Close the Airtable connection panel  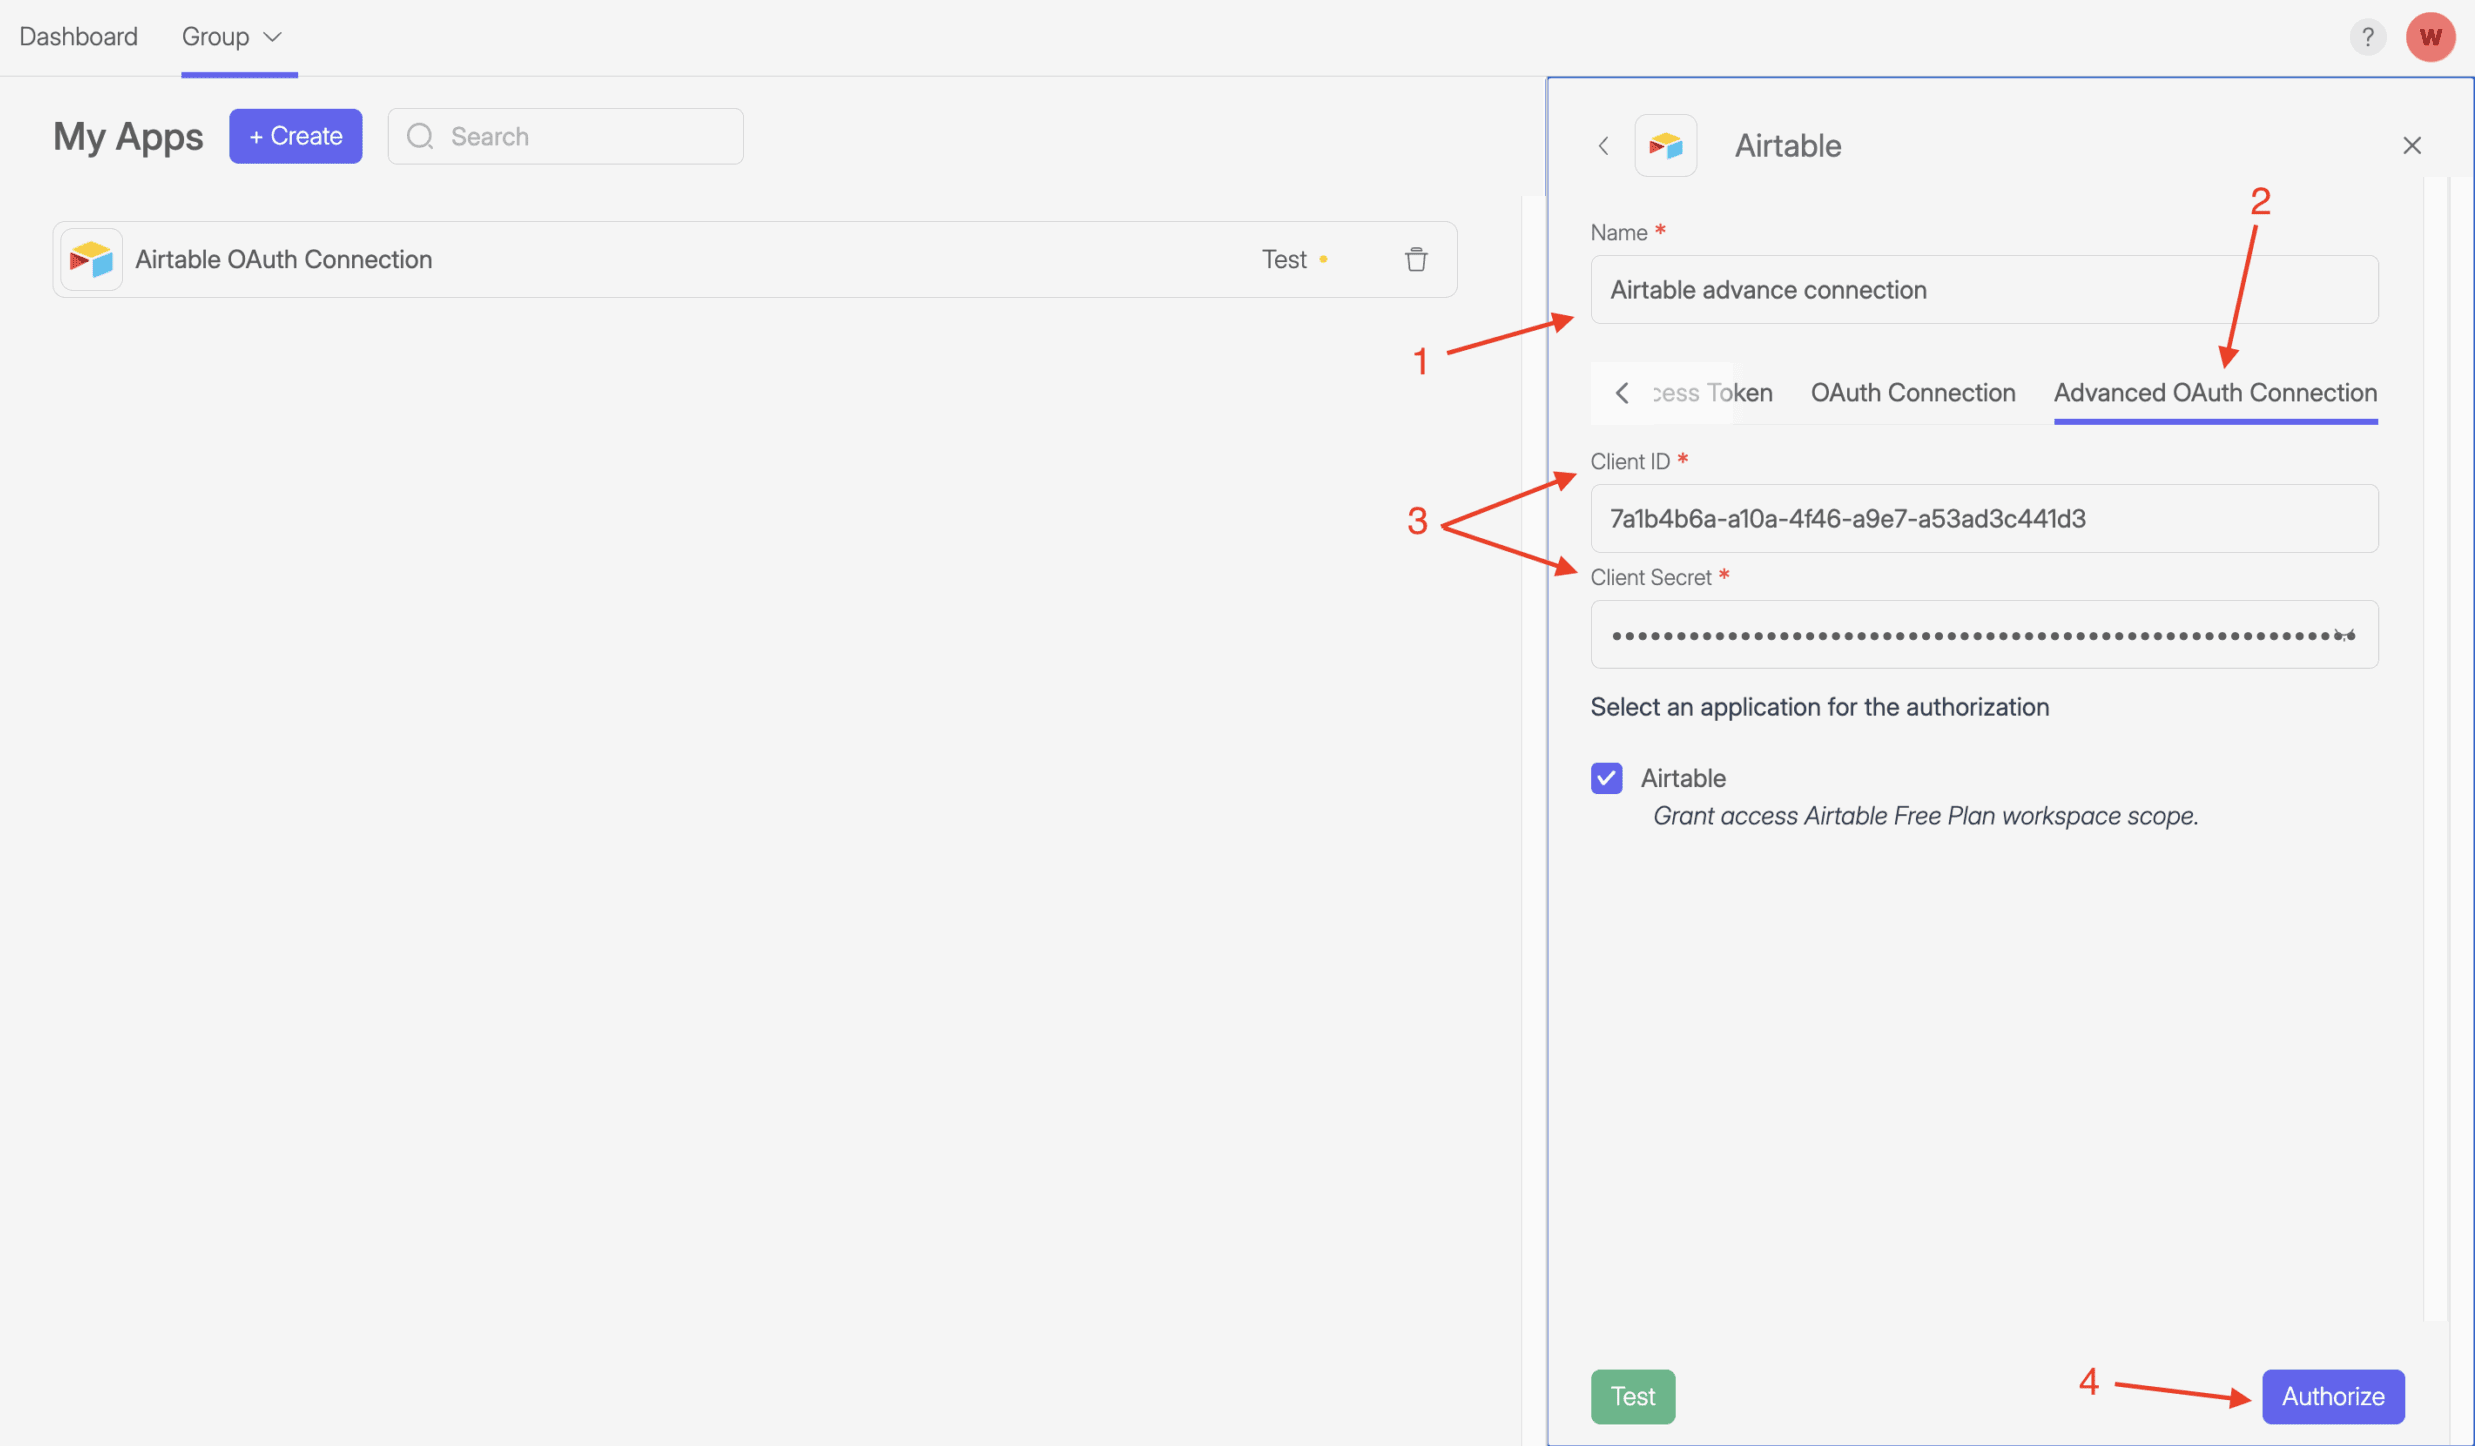click(2411, 146)
